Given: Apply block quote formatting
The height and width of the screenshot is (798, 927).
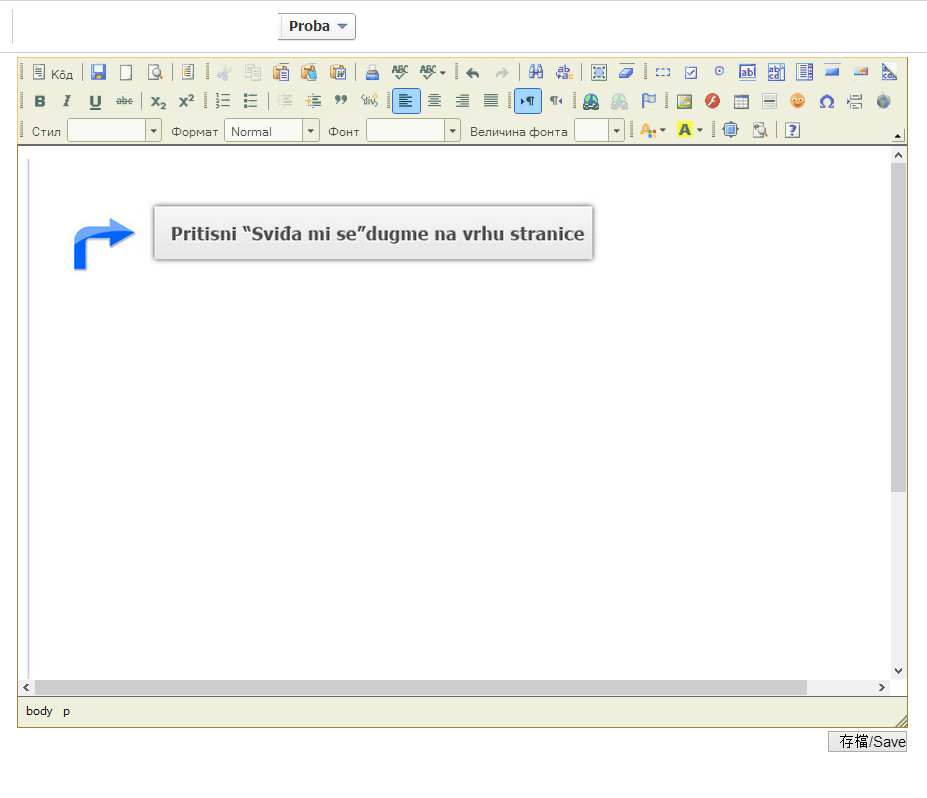Looking at the screenshot, I should tap(341, 101).
